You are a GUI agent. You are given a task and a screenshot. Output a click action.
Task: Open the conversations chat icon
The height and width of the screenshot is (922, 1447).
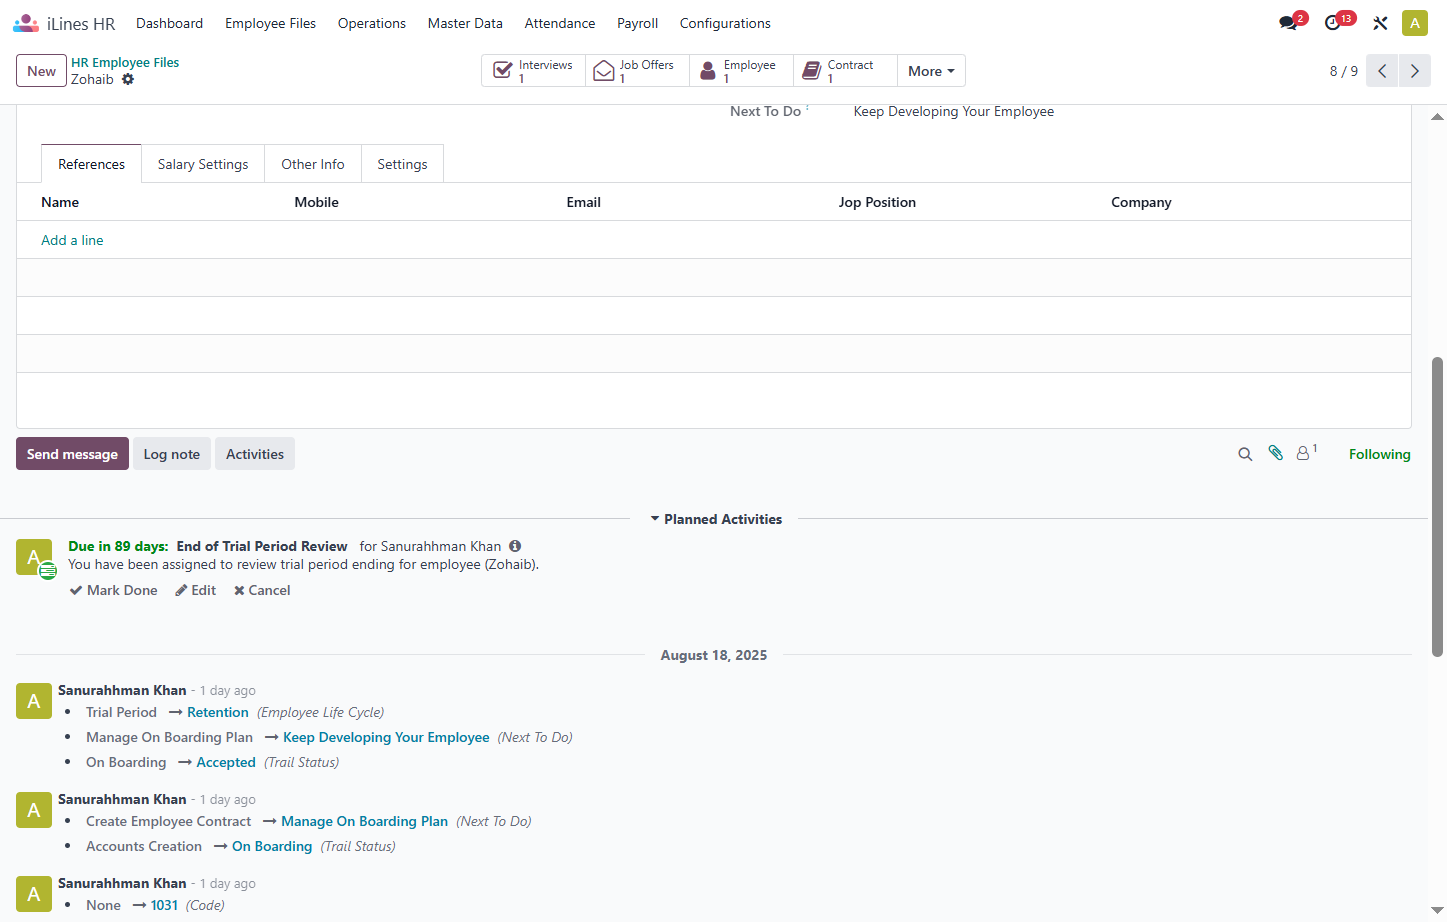1288,23
